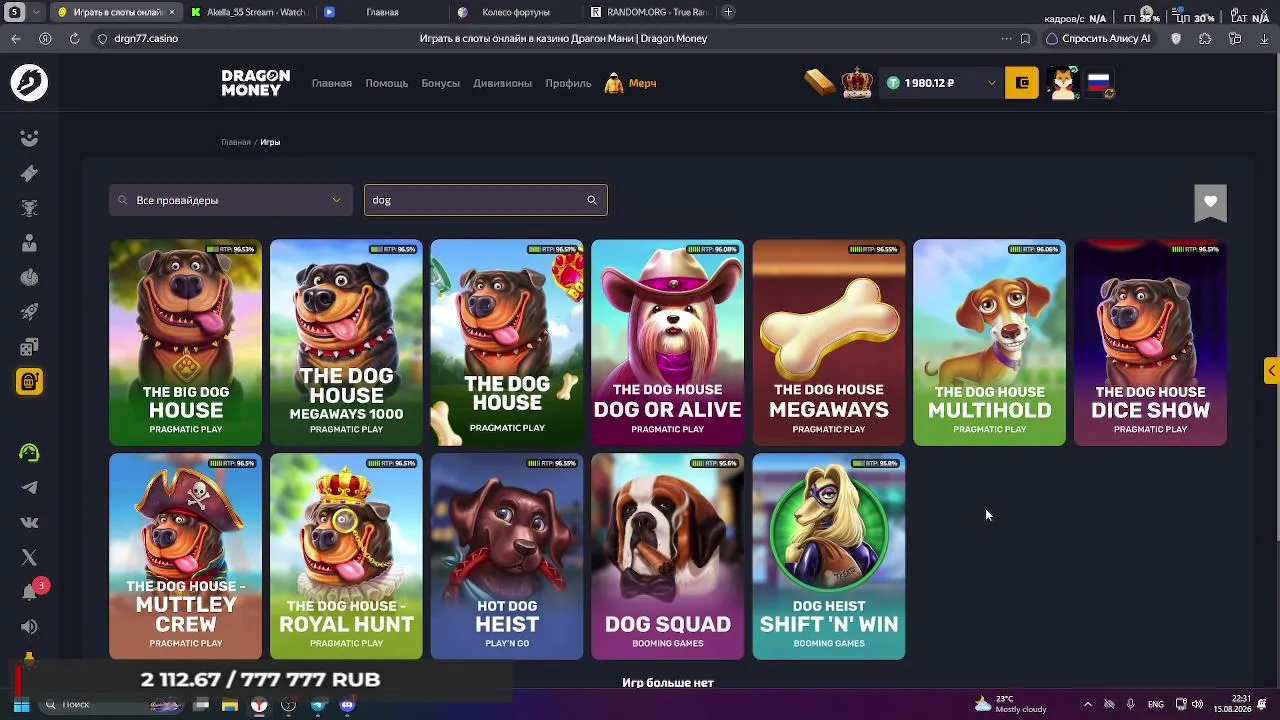
Task: Open The Big Dog House game
Action: (185, 343)
